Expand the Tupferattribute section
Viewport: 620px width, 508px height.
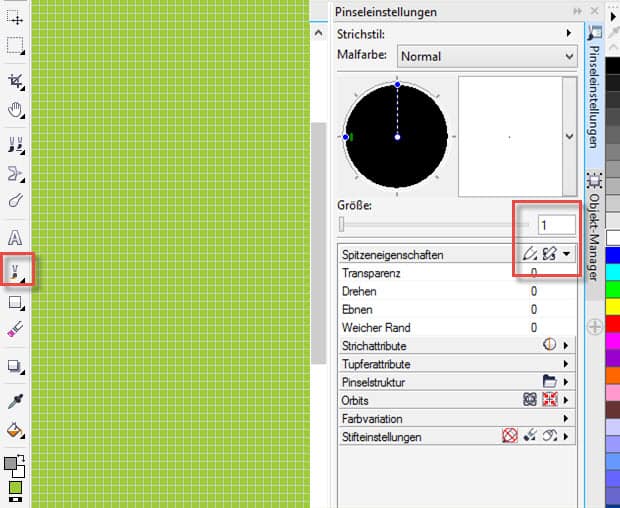tap(567, 364)
